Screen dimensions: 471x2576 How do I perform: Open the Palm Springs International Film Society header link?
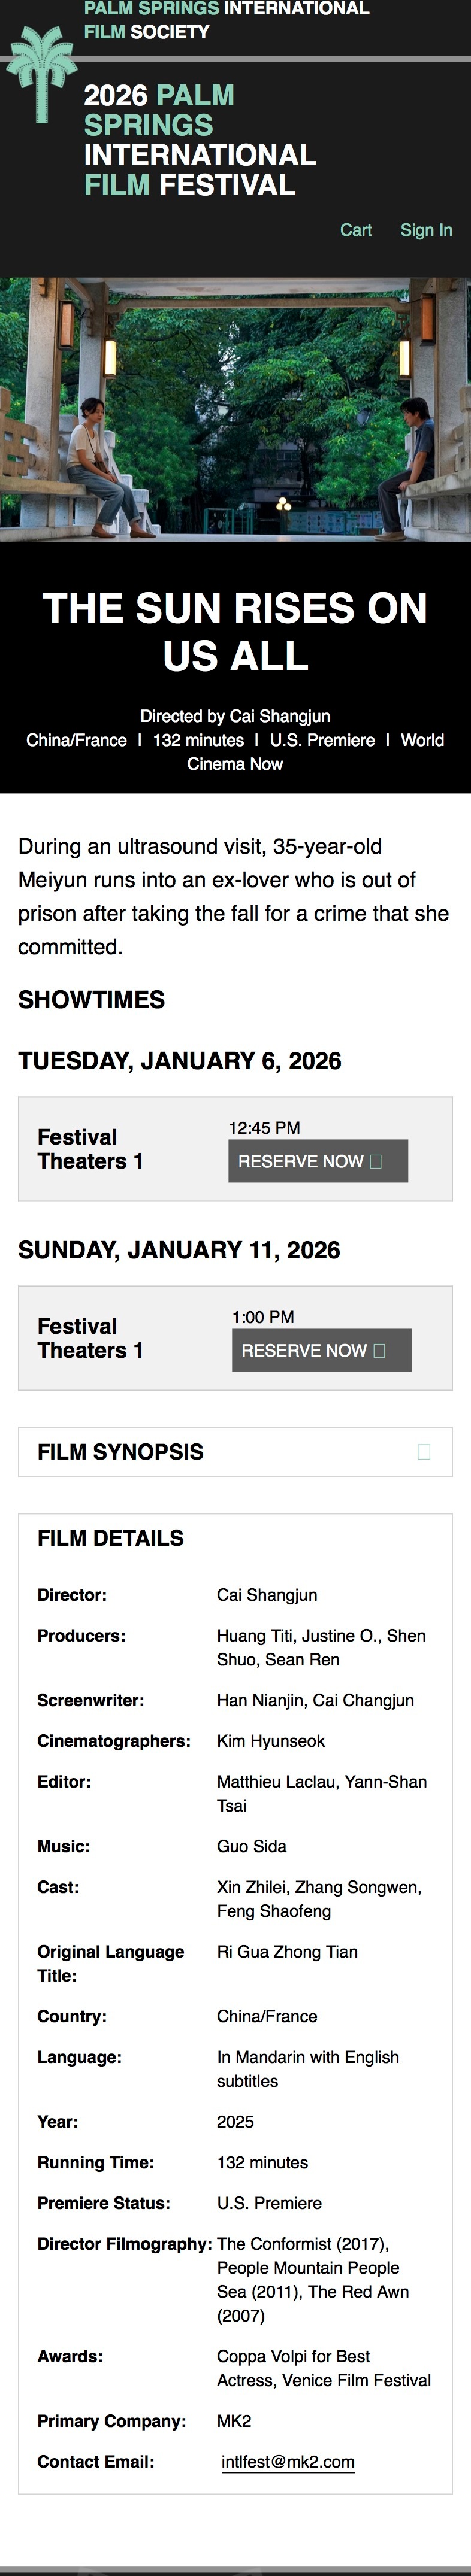(226, 20)
